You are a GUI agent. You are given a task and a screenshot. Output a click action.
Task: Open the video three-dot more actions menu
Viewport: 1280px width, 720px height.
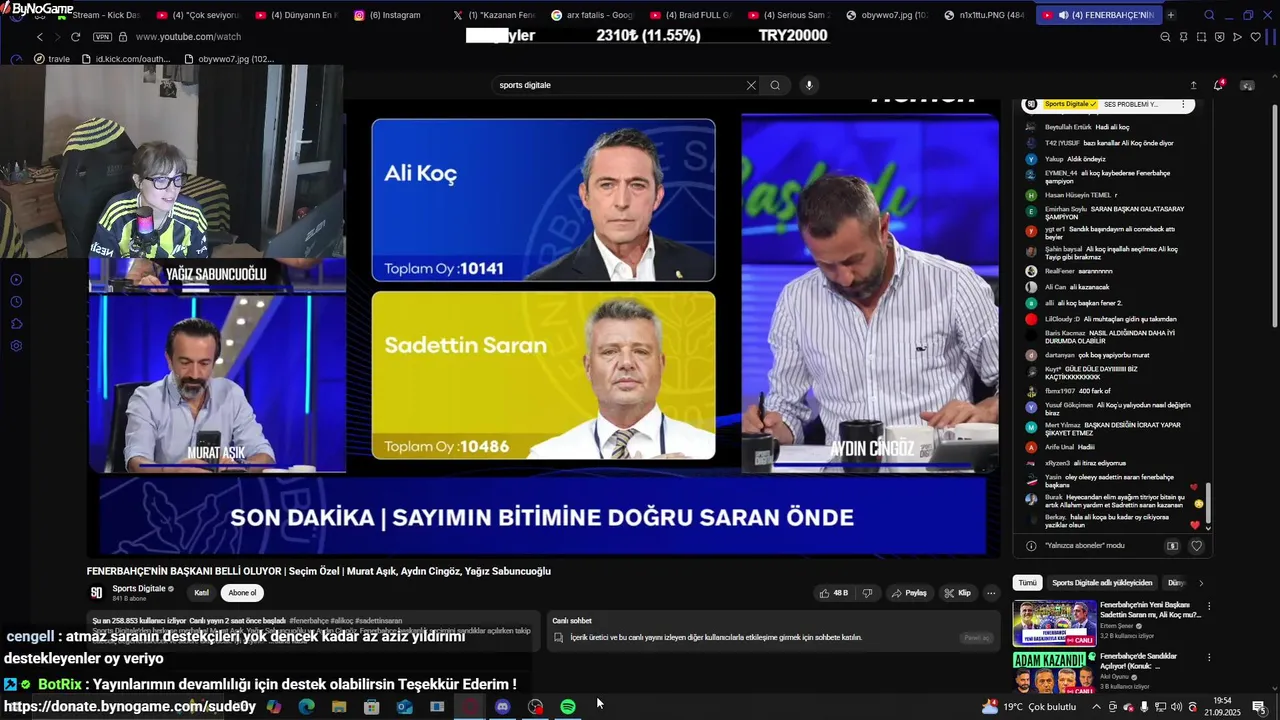(991, 593)
